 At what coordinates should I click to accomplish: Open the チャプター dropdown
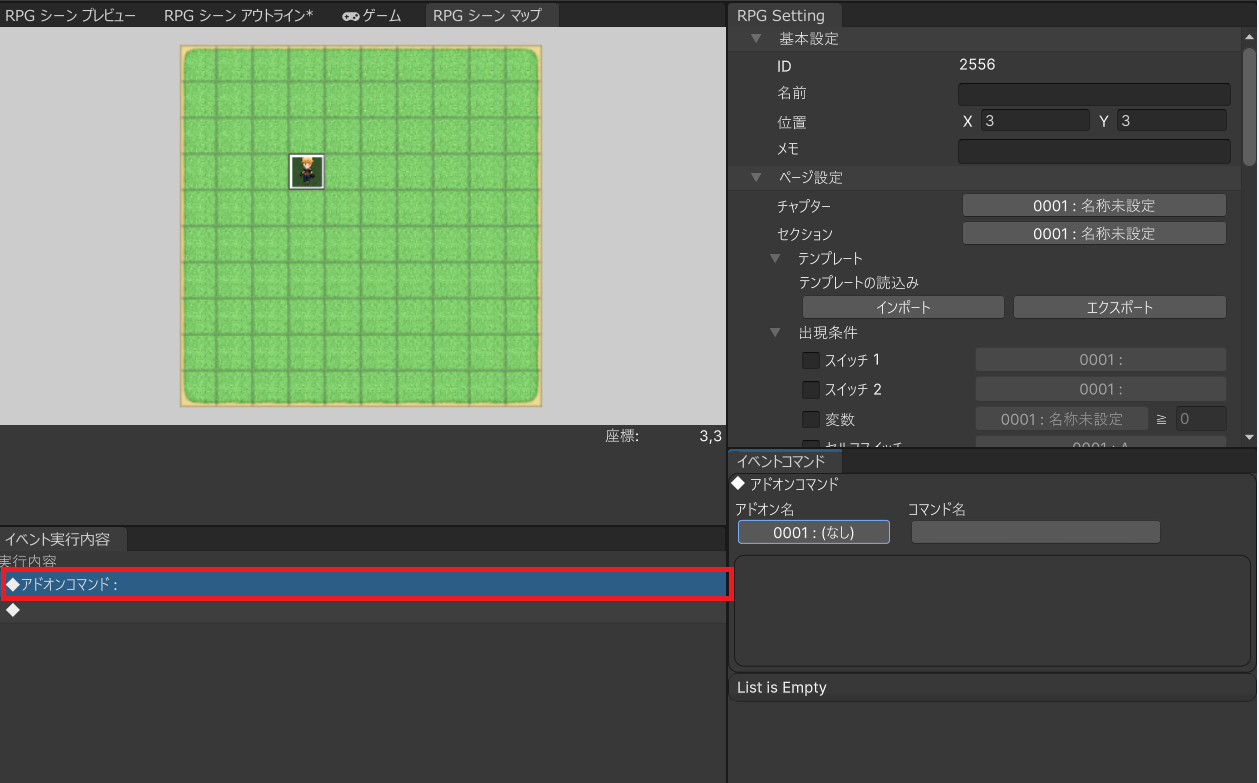pyautogui.click(x=1093, y=205)
